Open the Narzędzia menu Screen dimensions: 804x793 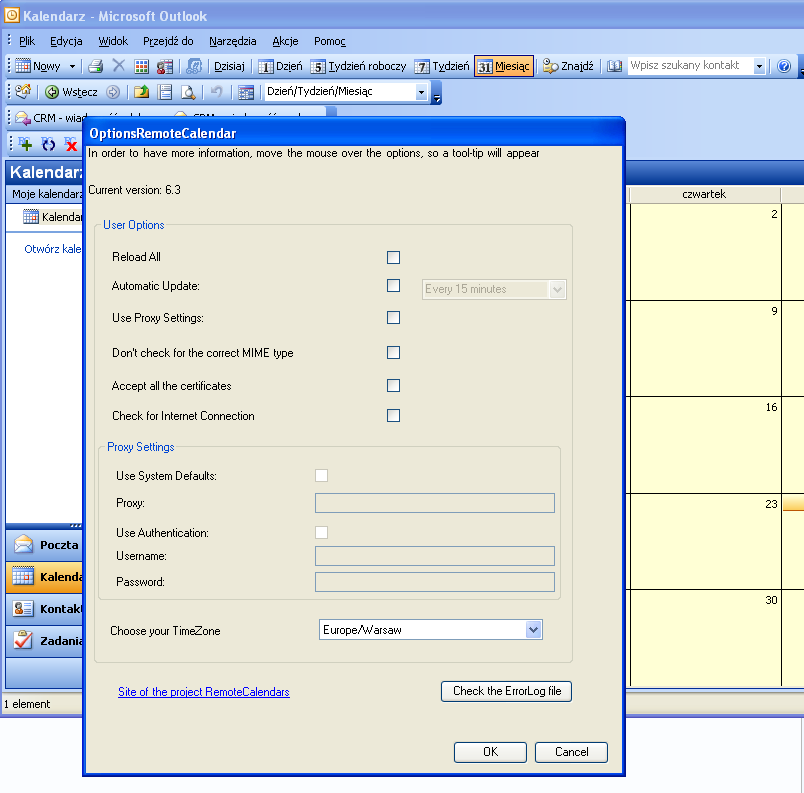tap(232, 41)
